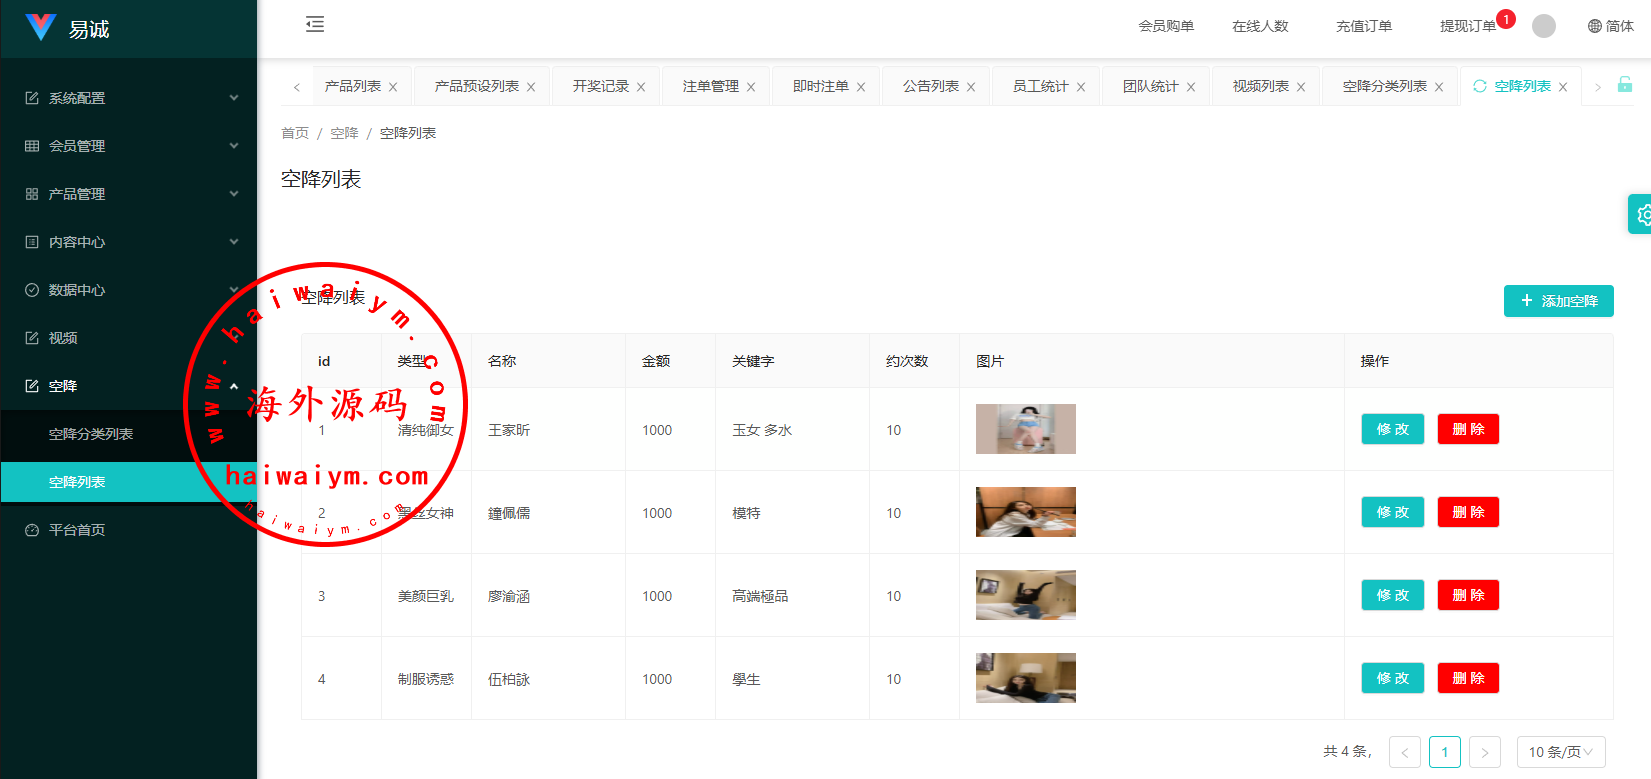The height and width of the screenshot is (779, 1651).
Task: Expand the 系统配置 sidebar menu
Action: point(128,98)
